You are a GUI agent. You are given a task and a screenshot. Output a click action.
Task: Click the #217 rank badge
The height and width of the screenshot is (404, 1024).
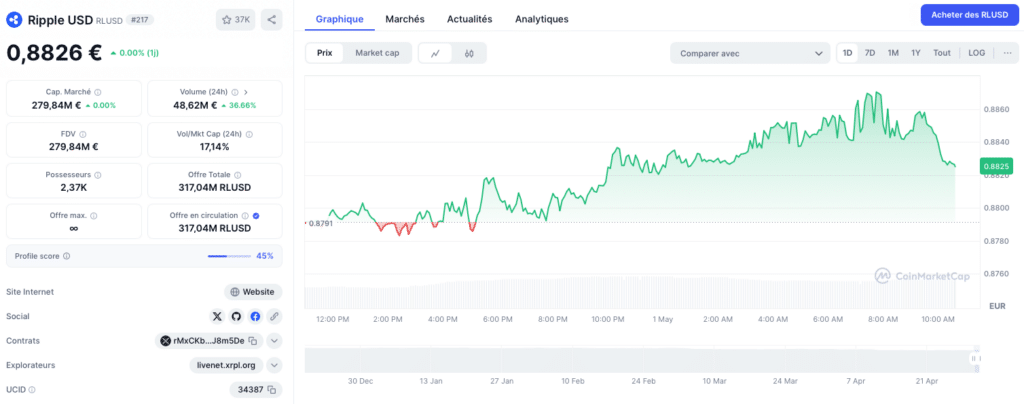click(x=138, y=20)
